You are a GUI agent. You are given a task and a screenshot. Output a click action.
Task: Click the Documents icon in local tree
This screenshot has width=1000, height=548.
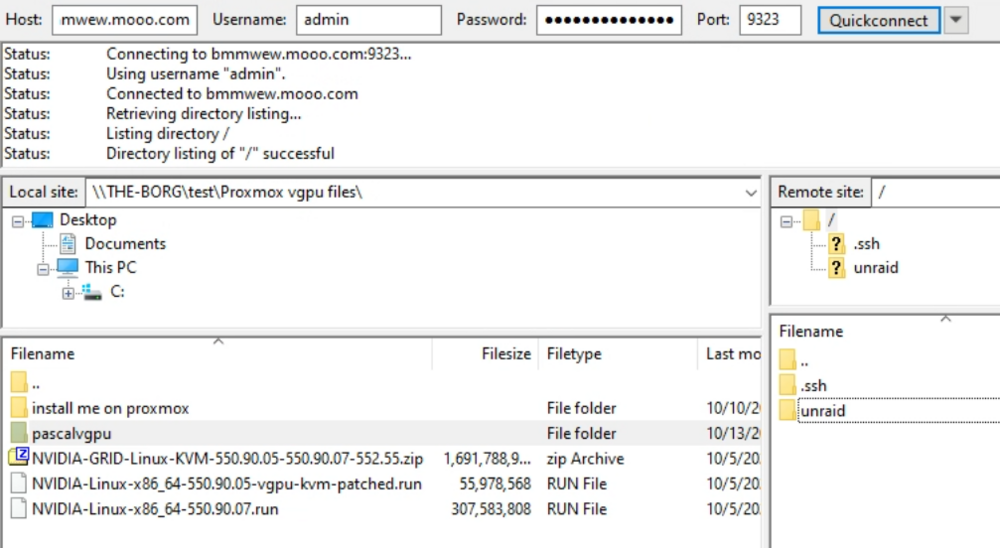point(68,244)
